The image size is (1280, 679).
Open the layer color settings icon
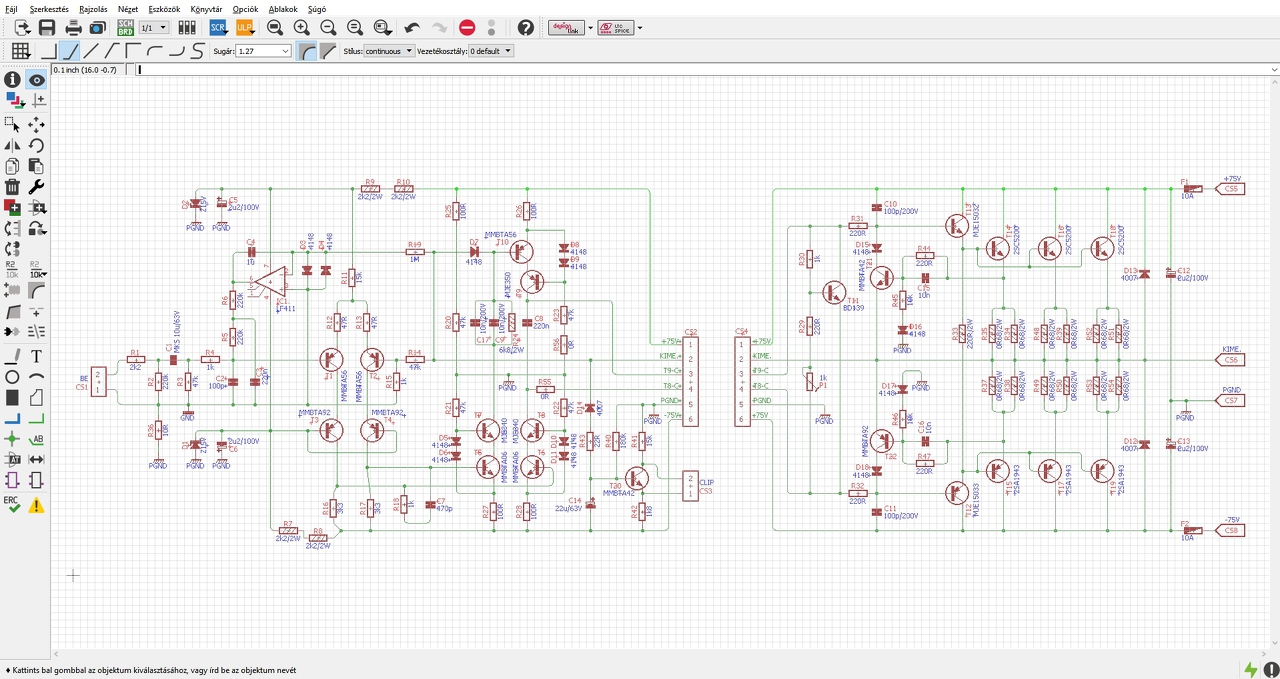14,99
